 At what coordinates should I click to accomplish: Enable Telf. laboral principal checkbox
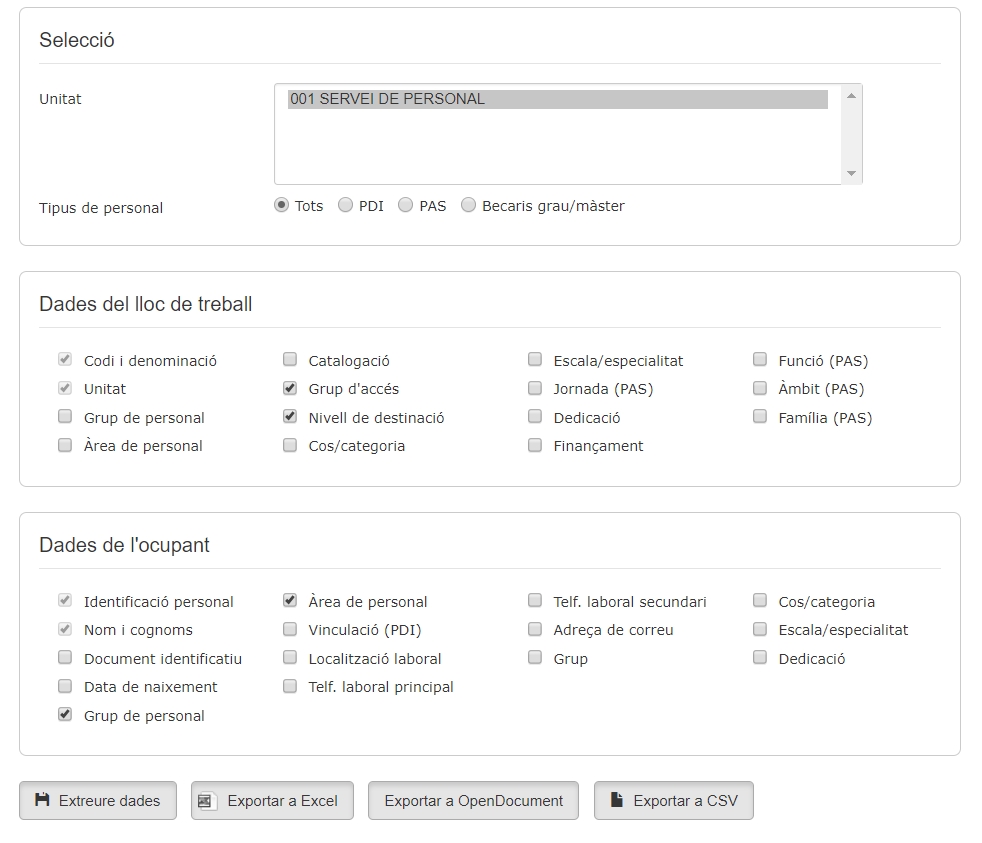tap(290, 686)
